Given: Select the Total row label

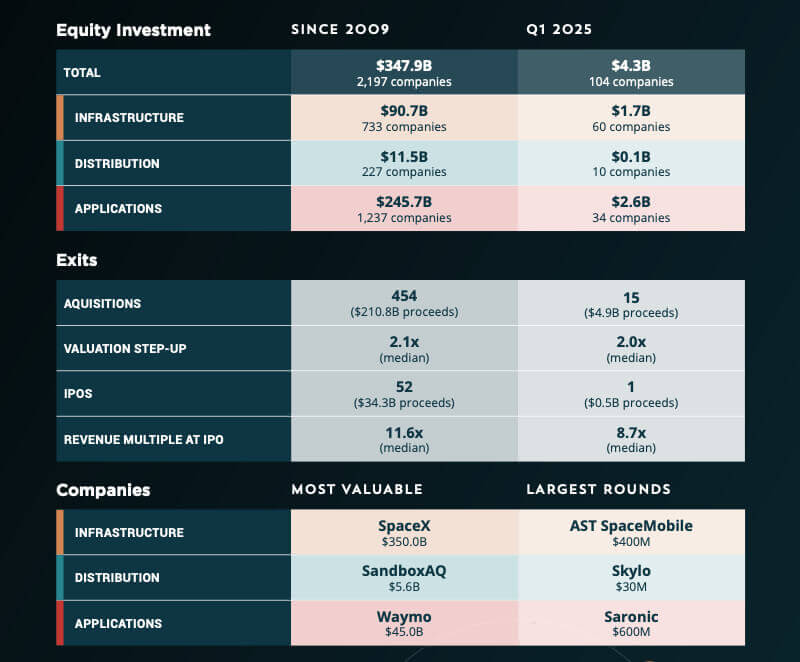Looking at the screenshot, I should tap(82, 72).
